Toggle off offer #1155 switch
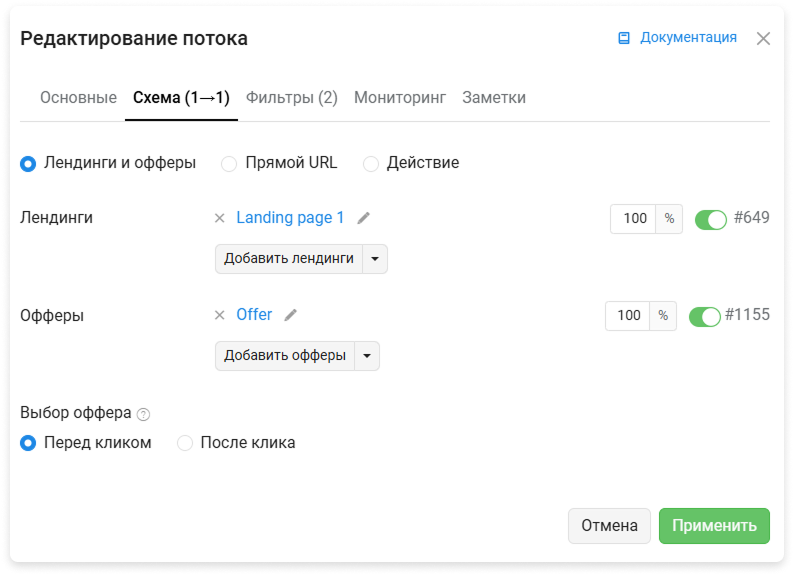This screenshot has height=576, width=794. coord(704,317)
